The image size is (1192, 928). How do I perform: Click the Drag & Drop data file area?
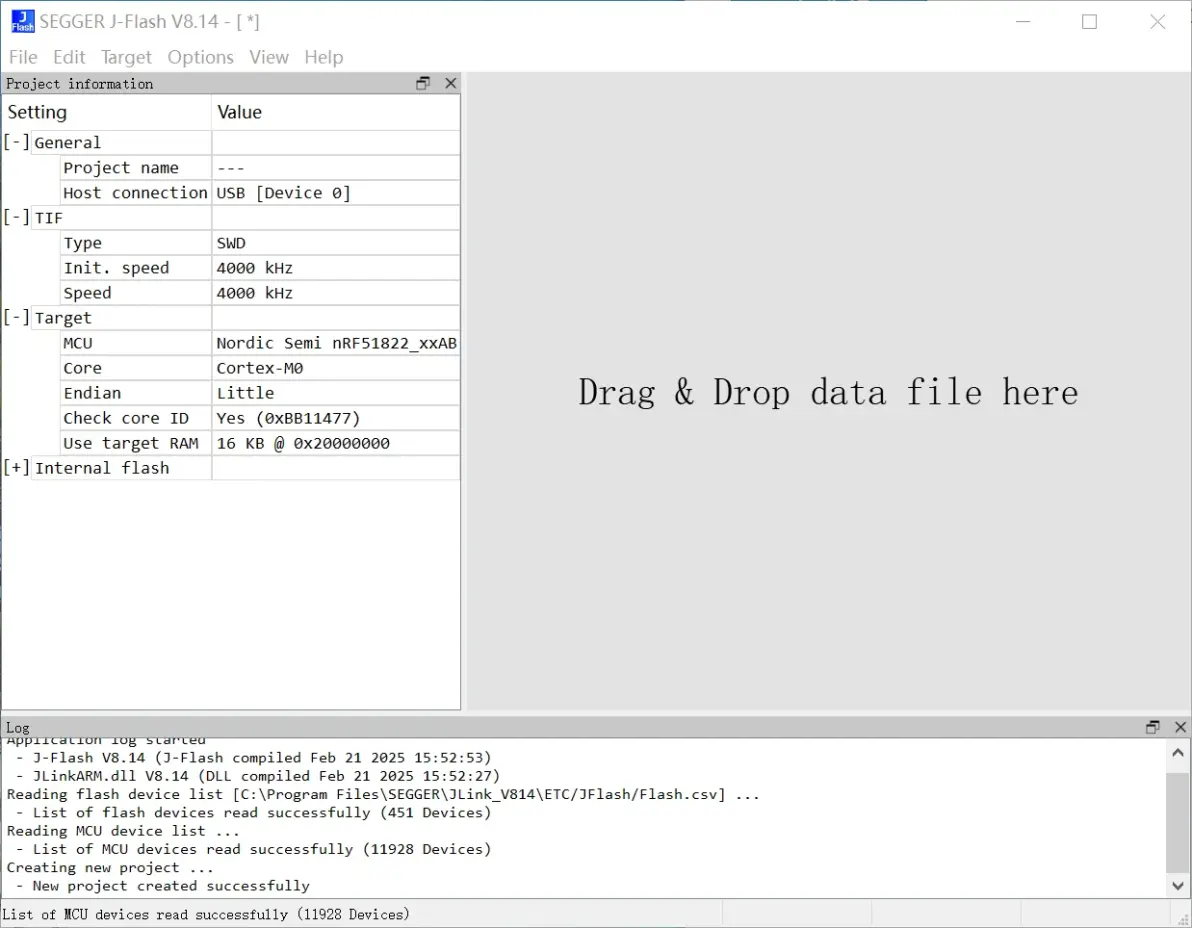(829, 392)
